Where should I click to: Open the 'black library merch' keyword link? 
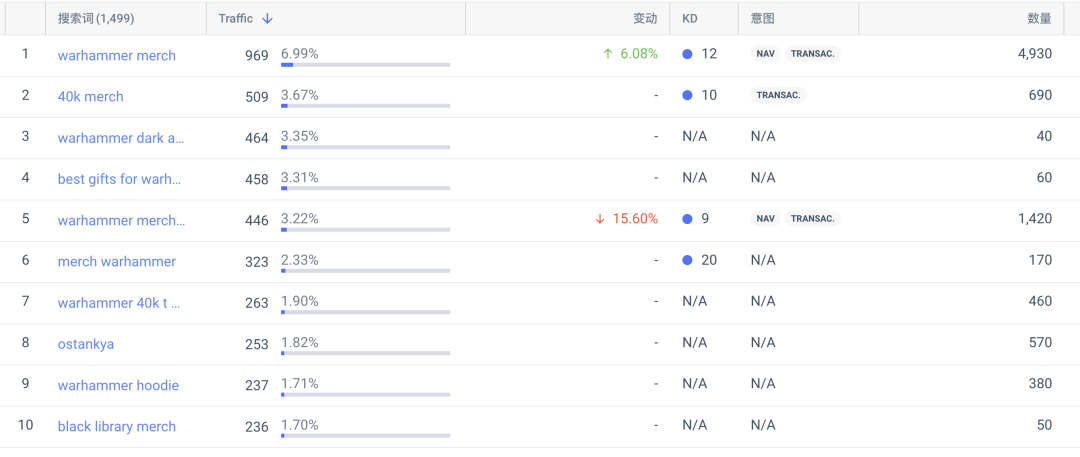tap(116, 427)
